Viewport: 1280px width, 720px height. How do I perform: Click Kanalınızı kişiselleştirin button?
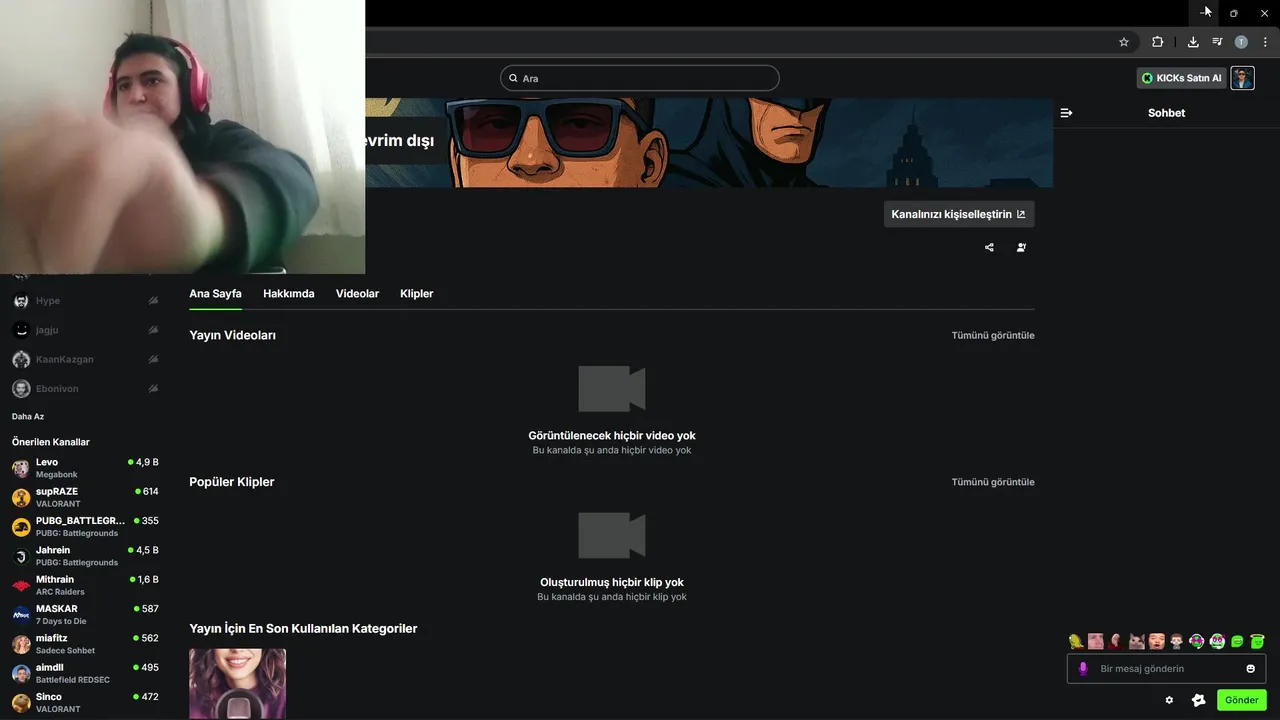pyautogui.click(x=959, y=214)
